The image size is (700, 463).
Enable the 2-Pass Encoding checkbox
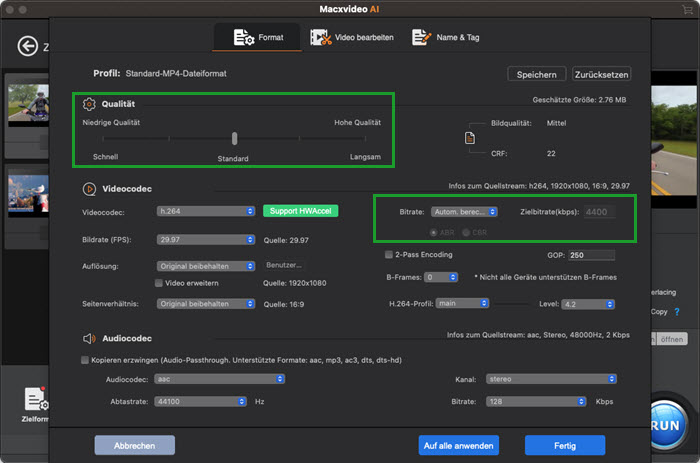click(x=389, y=254)
